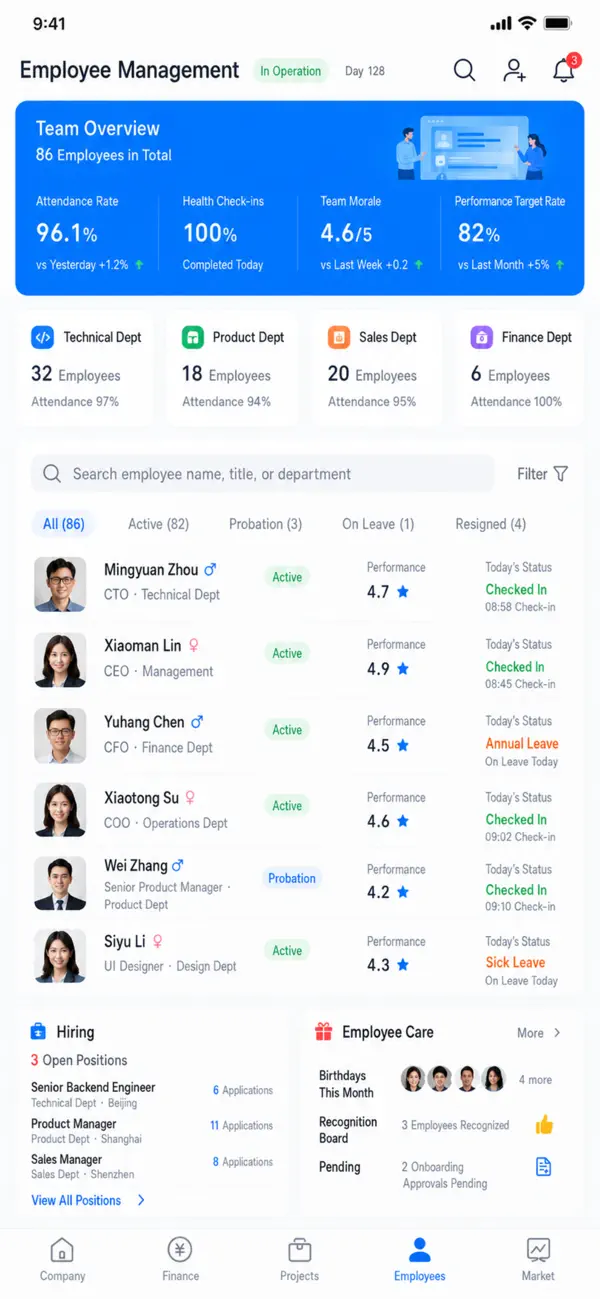Tap performance target rate up arrow
Viewport: 600px width, 1299px height.
pyautogui.click(x=560, y=265)
